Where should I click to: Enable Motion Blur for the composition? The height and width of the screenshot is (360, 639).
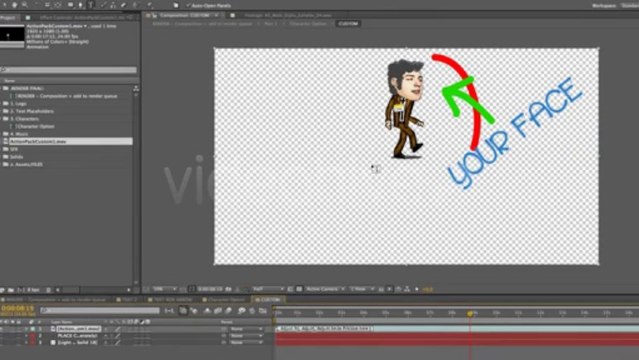pos(228,311)
